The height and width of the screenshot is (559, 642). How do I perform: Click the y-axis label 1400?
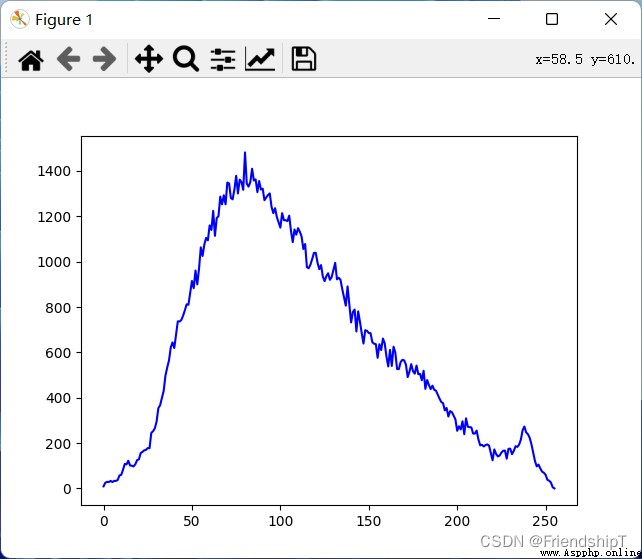click(54, 171)
